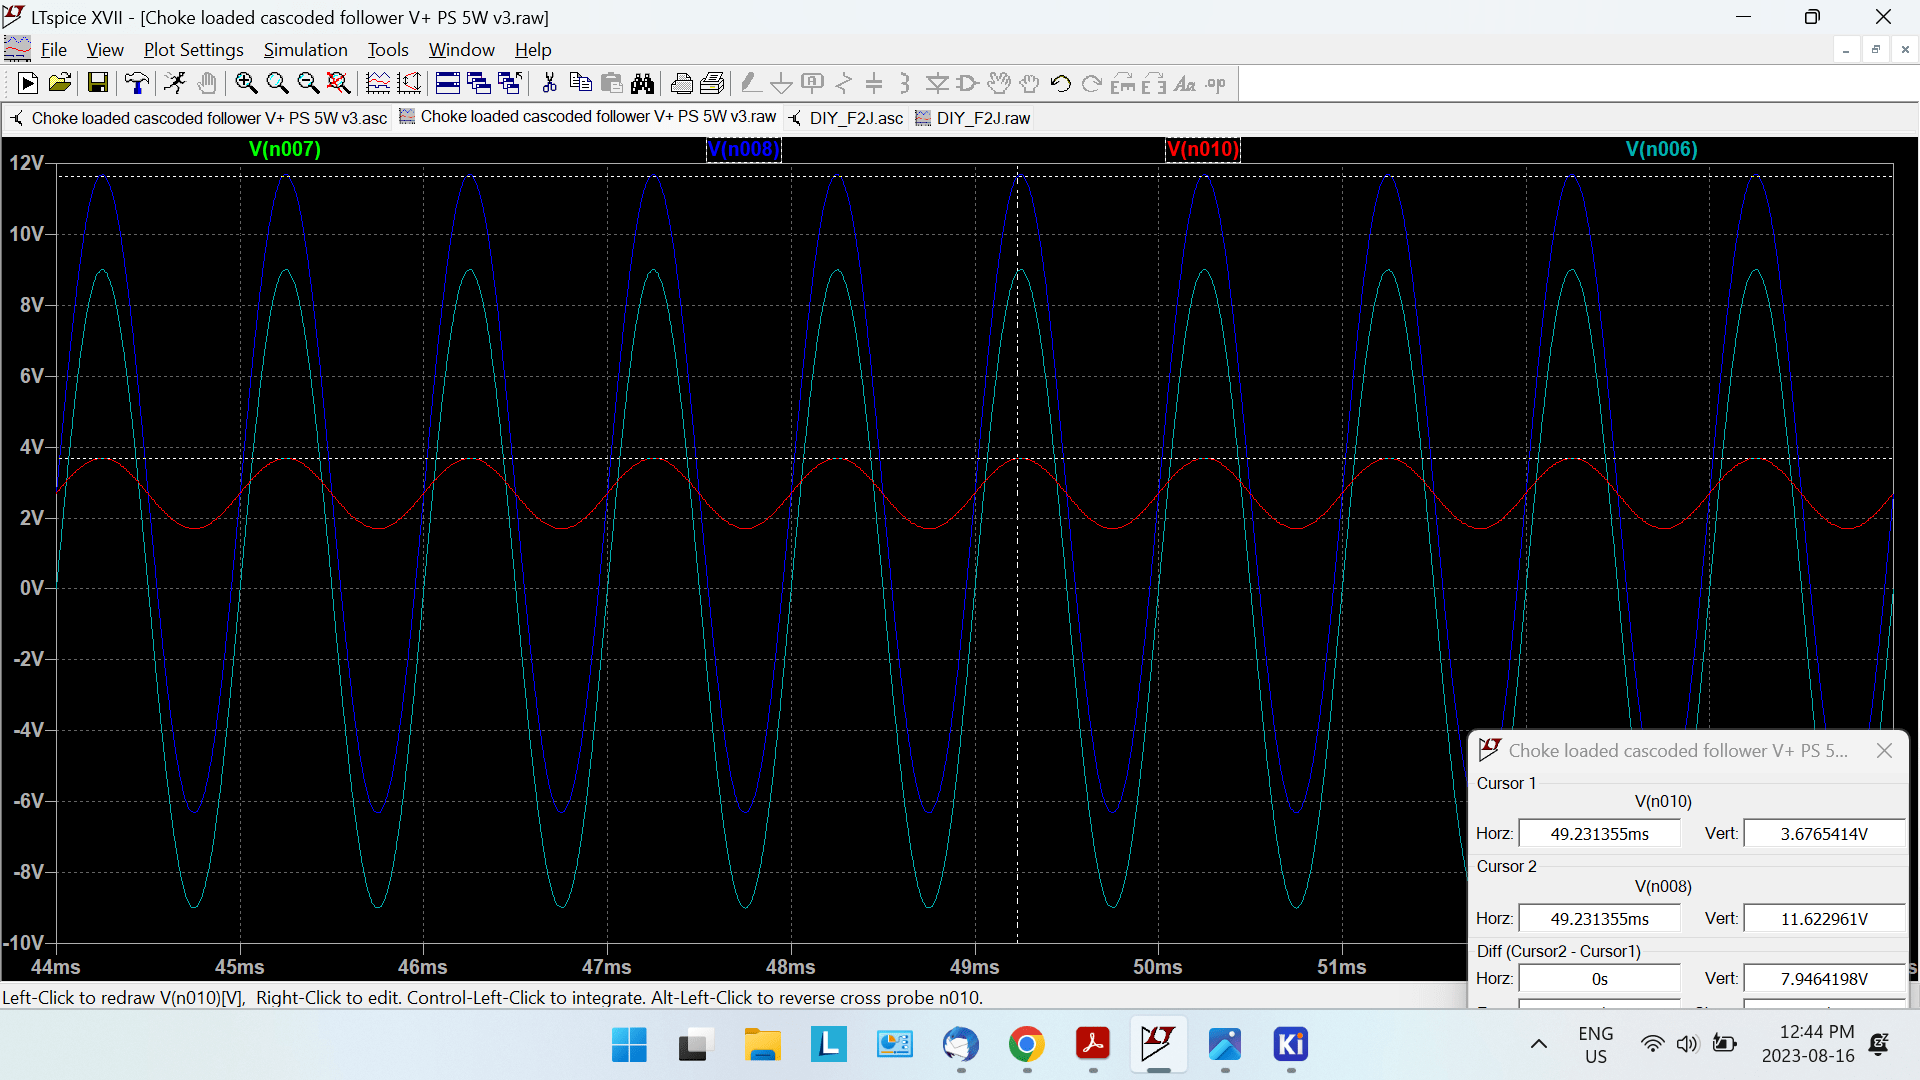Image resolution: width=1920 pixels, height=1080 pixels.
Task: Open the File menu
Action: 53,50
